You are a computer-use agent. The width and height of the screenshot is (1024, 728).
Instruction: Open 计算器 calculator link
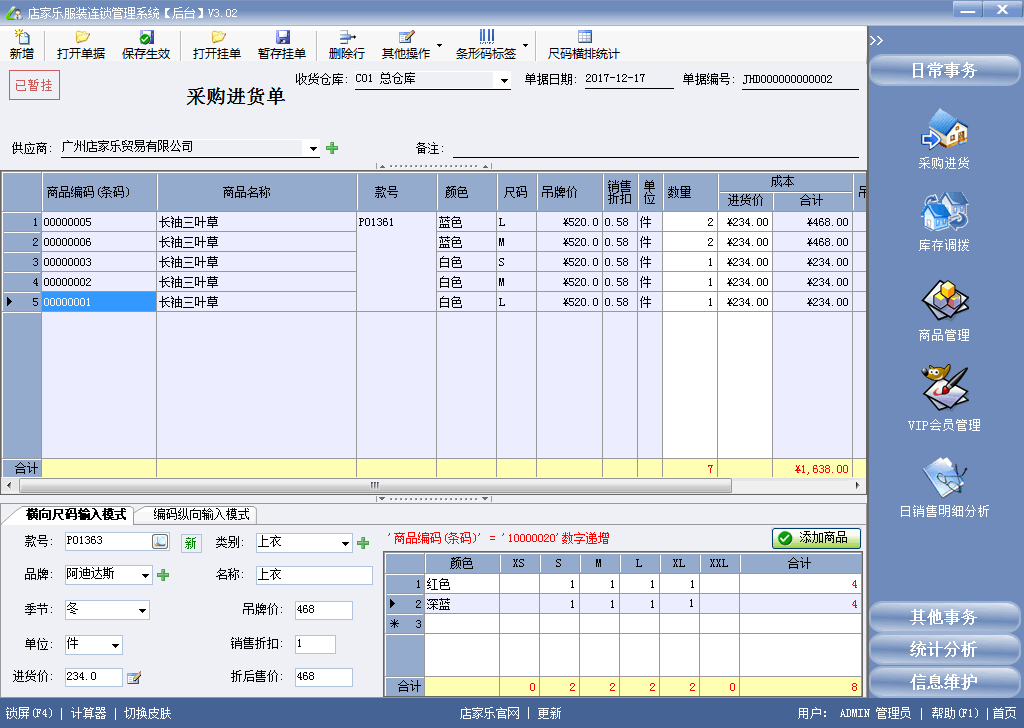88,713
